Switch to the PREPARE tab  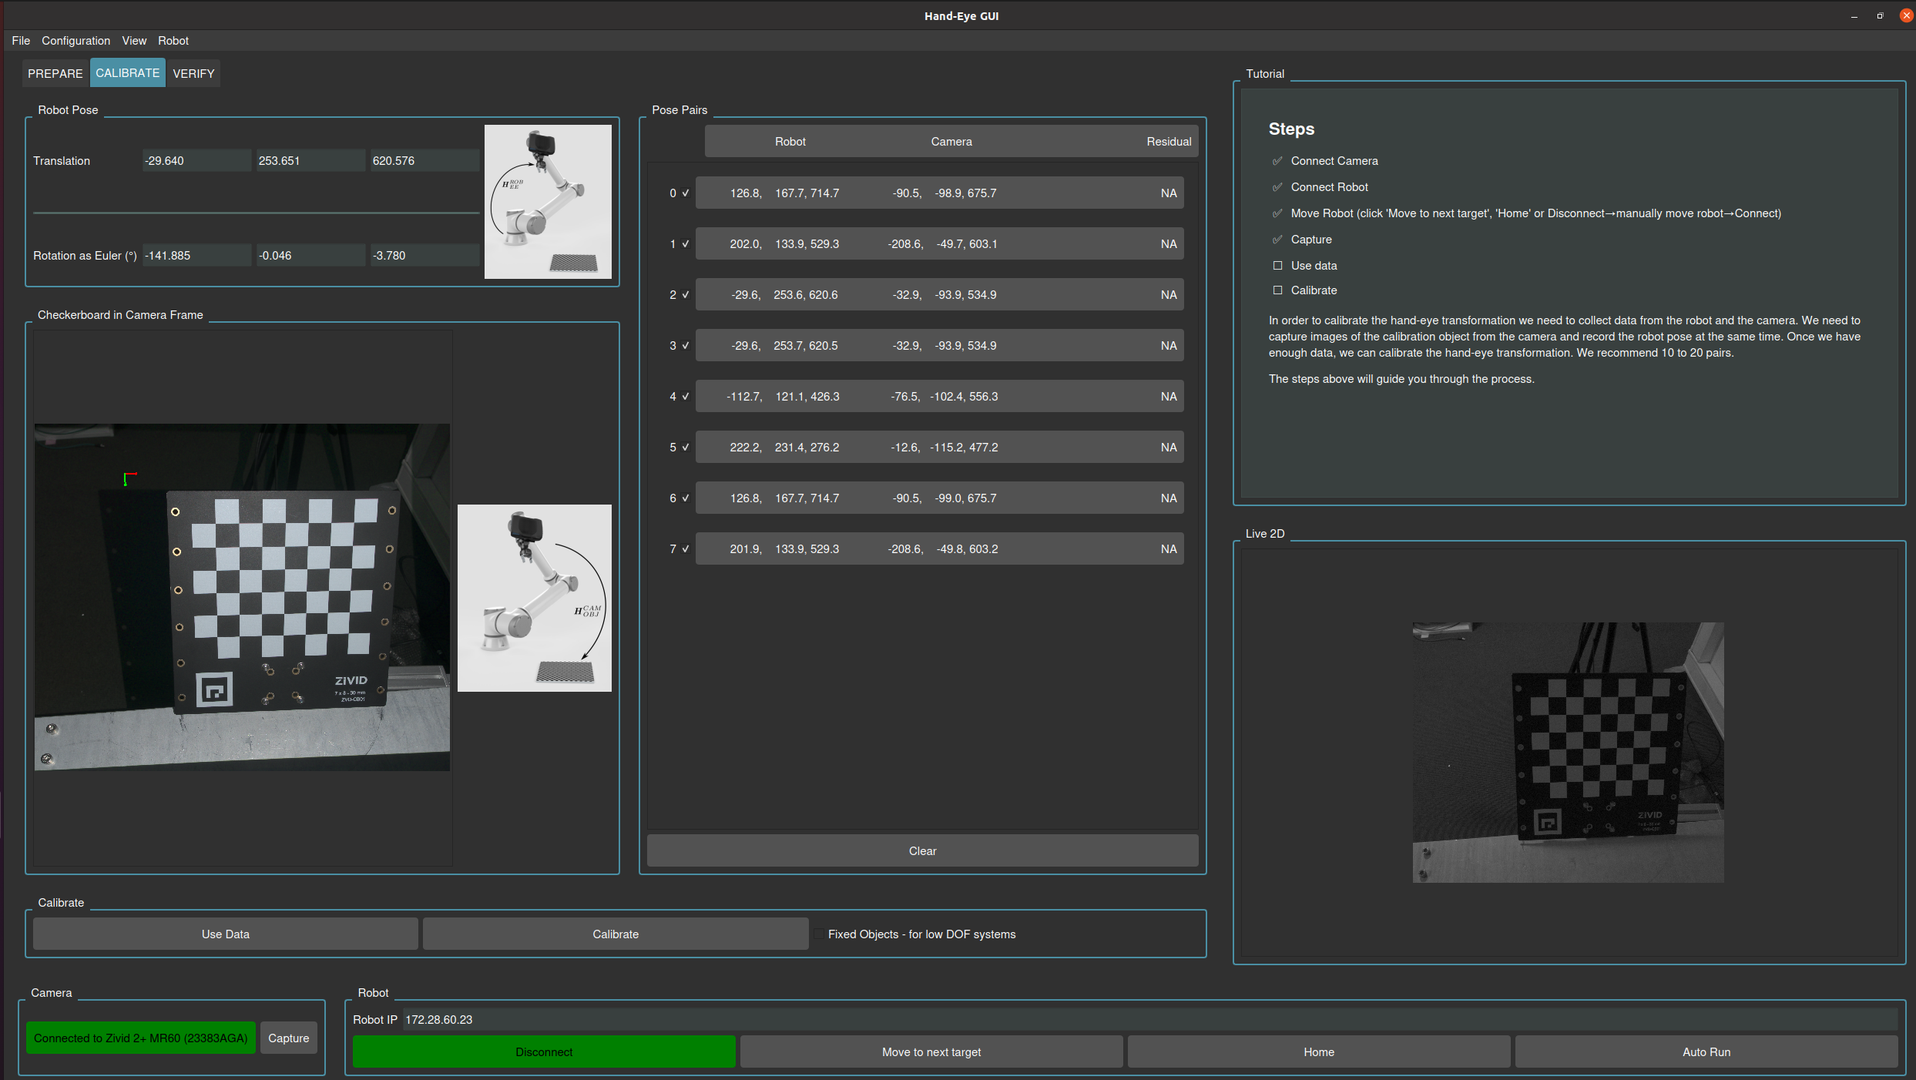[55, 73]
